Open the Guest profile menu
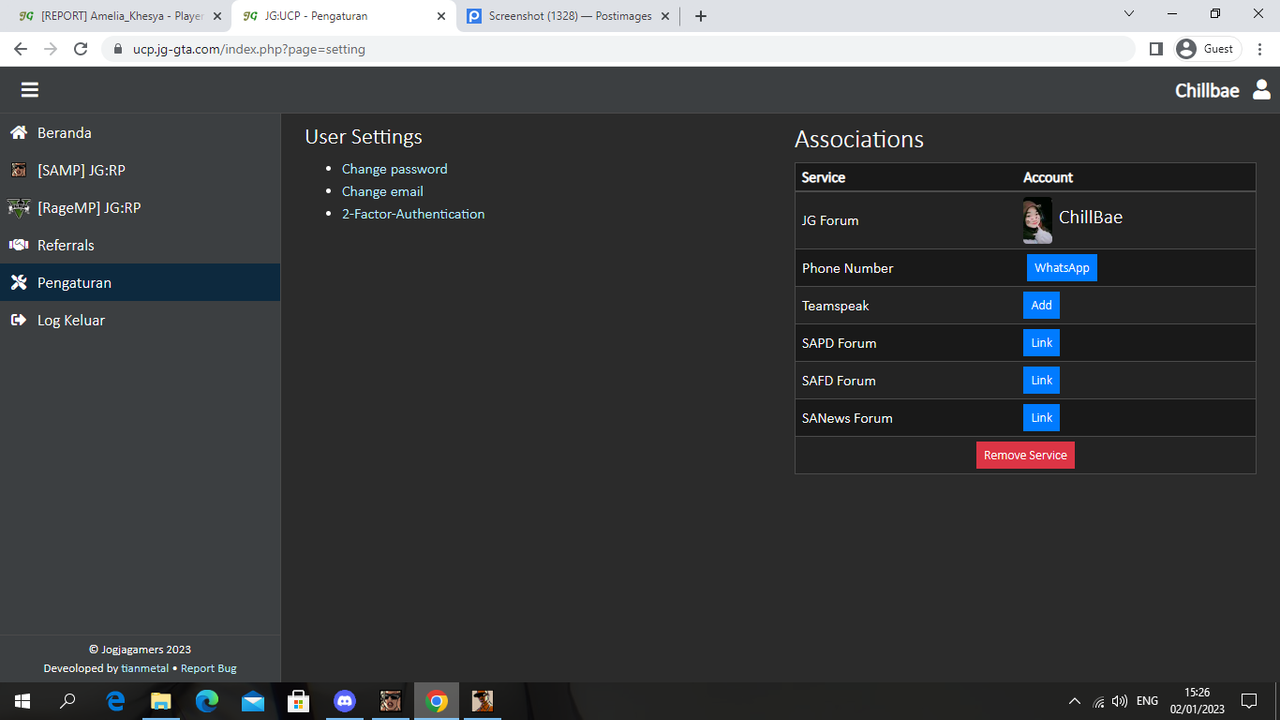Viewport: 1280px width, 720px height. pos(1206,48)
